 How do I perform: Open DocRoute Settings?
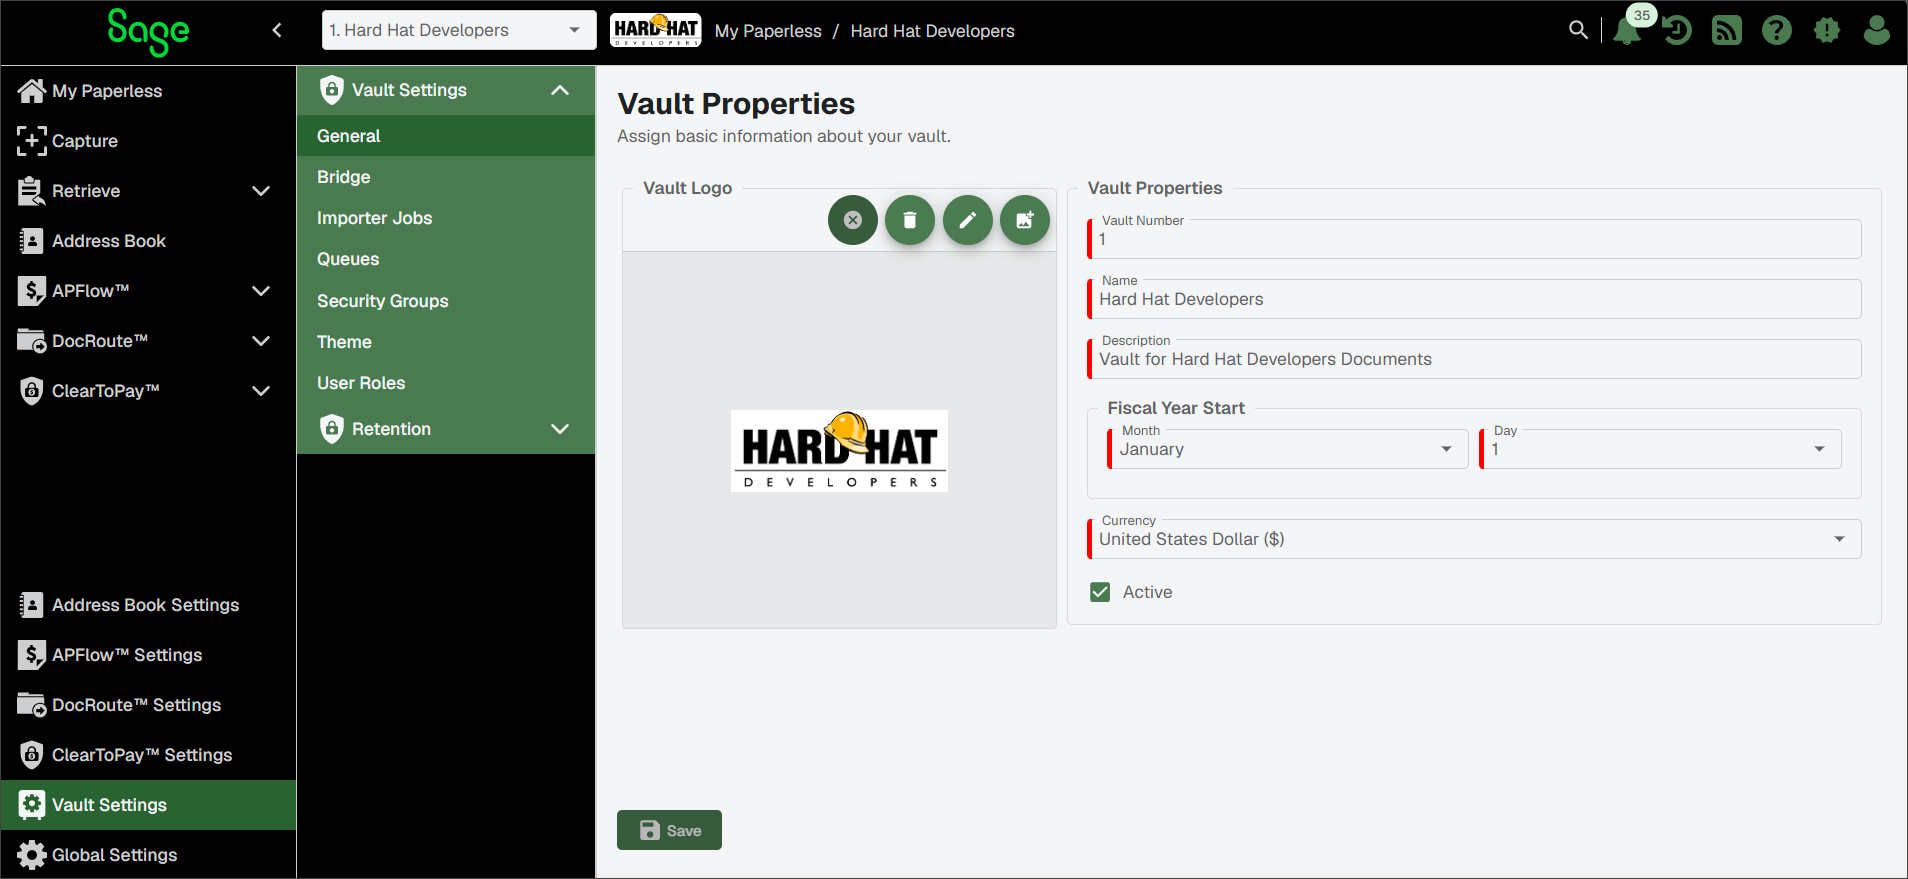[148, 705]
